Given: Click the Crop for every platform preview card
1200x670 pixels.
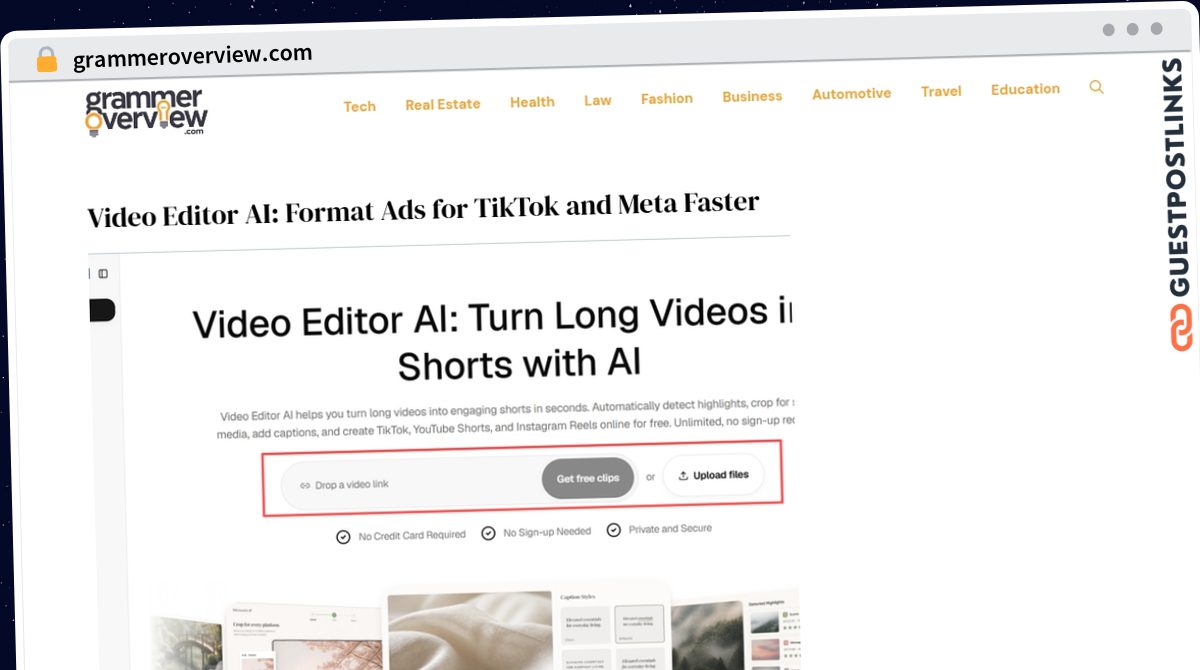Looking at the screenshot, I should pos(305,637).
